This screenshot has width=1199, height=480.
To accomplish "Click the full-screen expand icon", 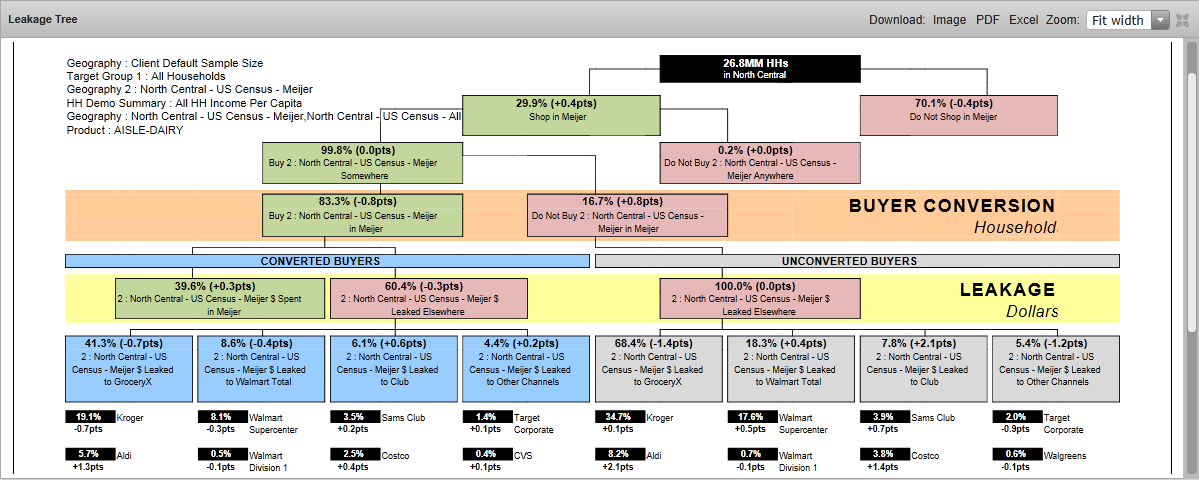I will coord(1183,20).
